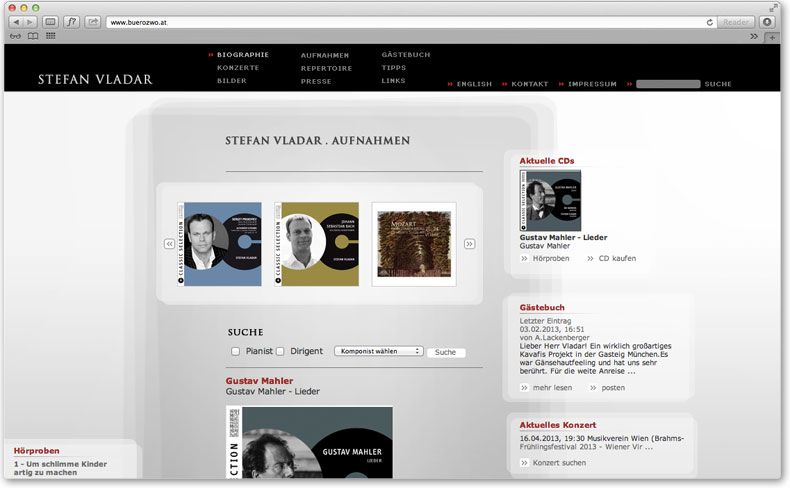Toggle fullscreen with the arrow icon
The height and width of the screenshot is (488, 790).
coord(773,8)
